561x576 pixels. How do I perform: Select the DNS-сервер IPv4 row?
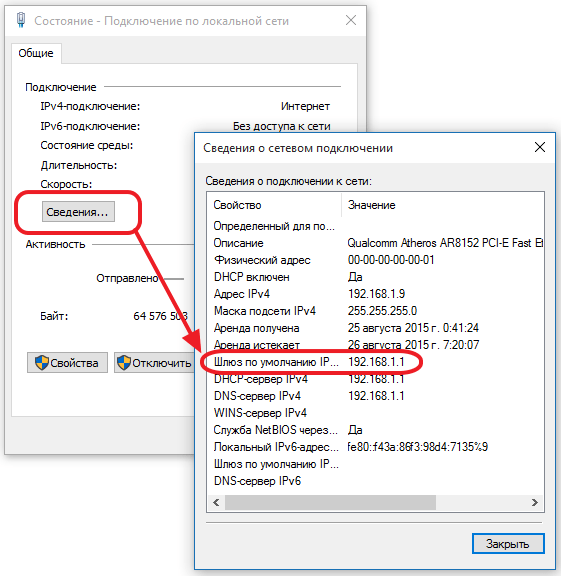[375, 396]
